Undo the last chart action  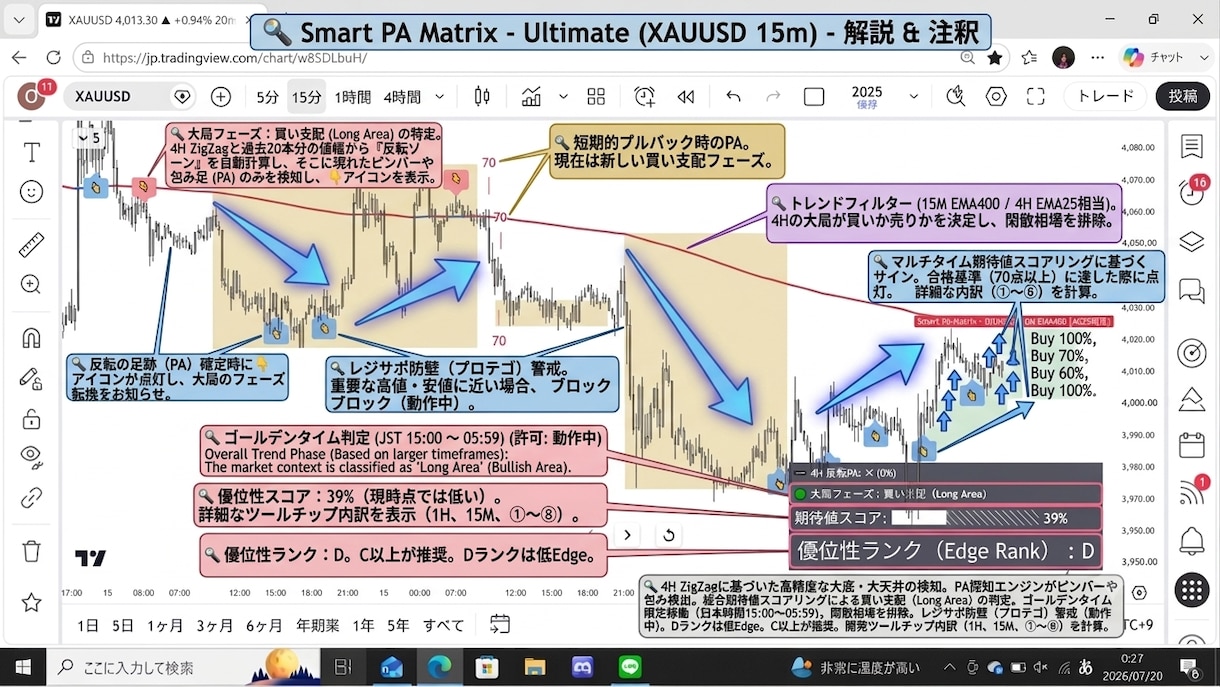click(734, 97)
